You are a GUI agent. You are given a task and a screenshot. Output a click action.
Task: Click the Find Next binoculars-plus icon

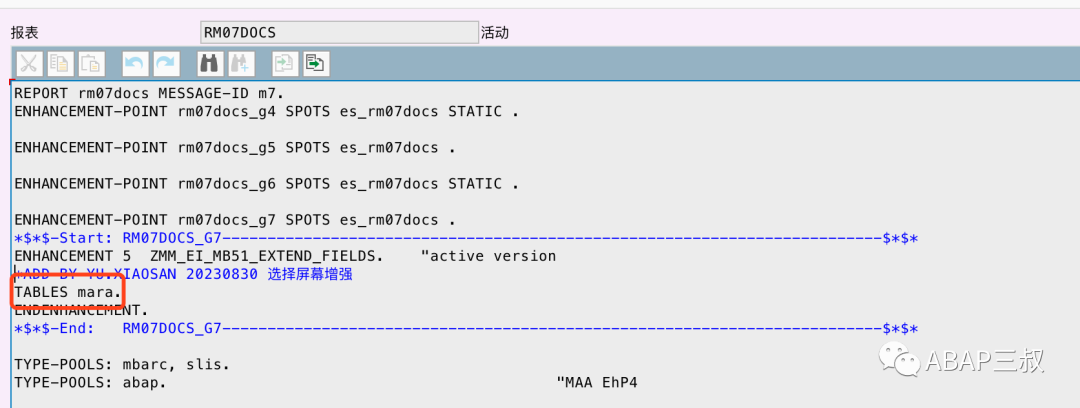pos(241,64)
